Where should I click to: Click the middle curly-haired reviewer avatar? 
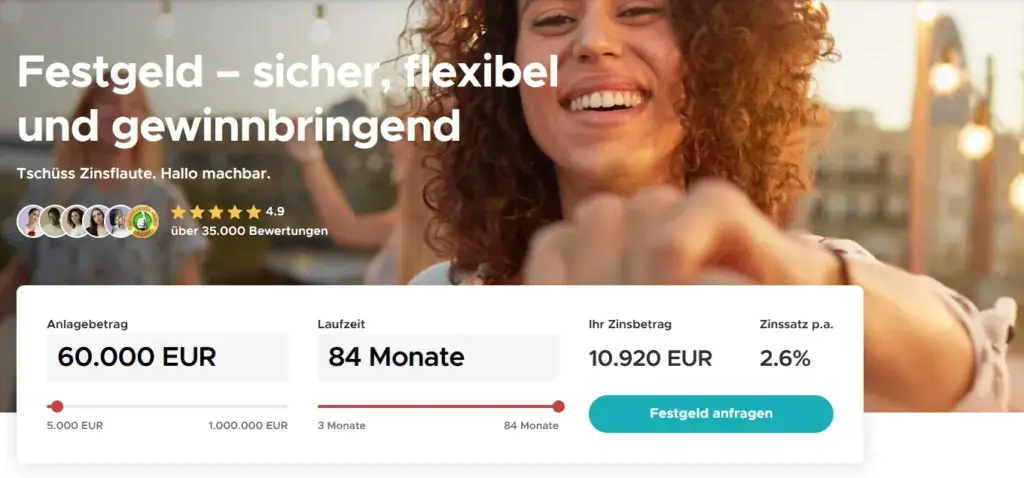75,221
